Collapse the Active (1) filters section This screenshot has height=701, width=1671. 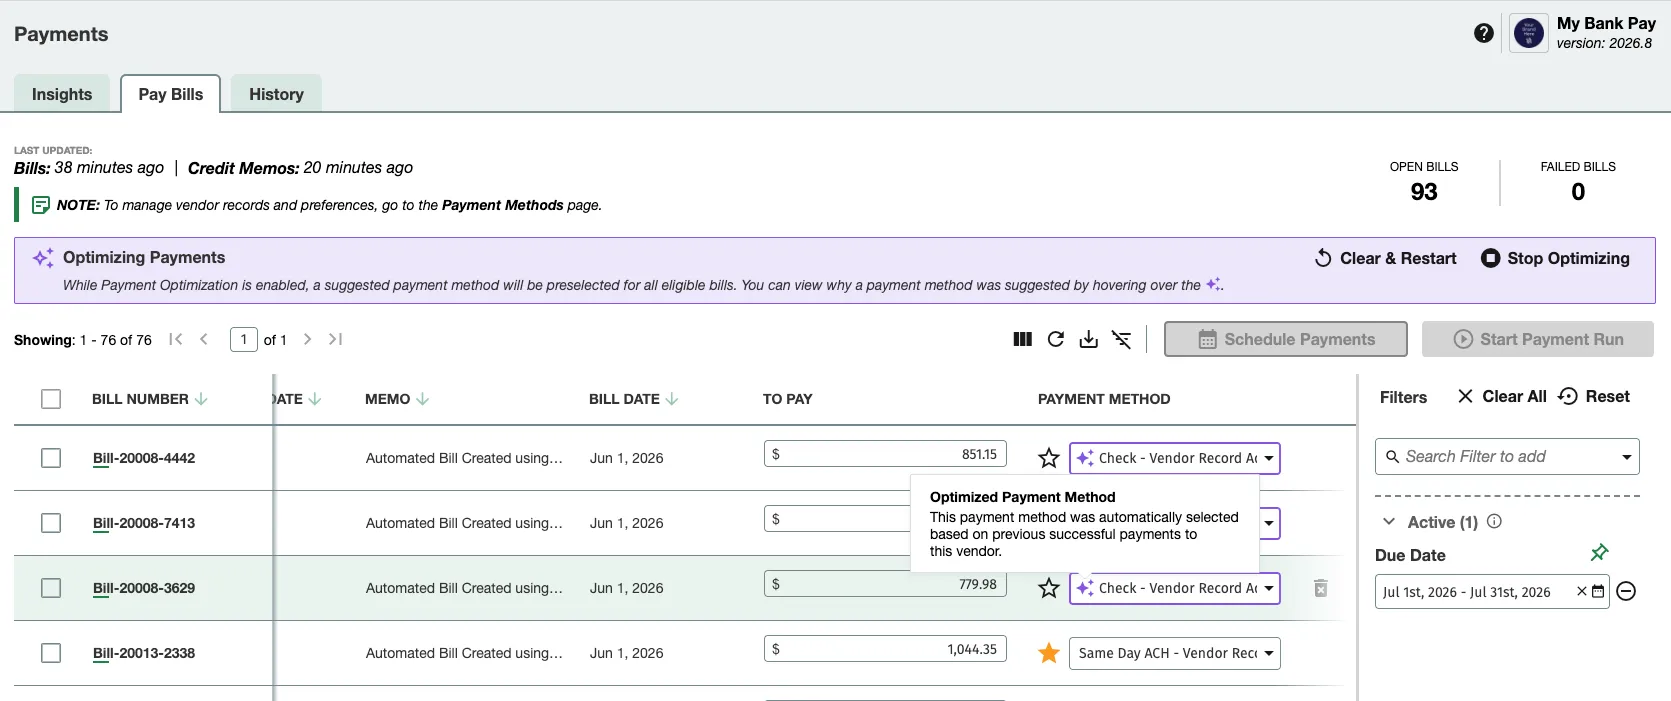pos(1389,521)
